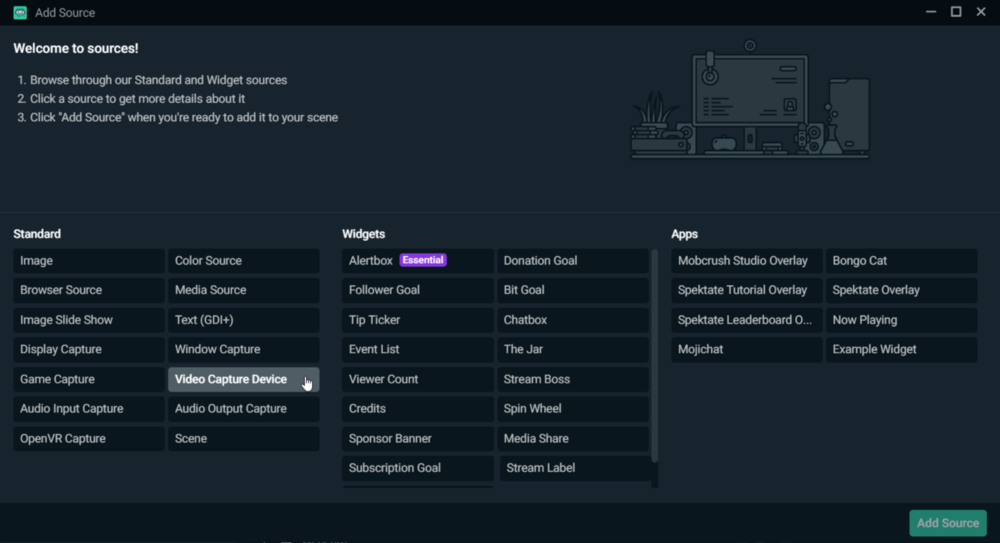
Task: Select Image Slide Show source
Action: click(x=89, y=320)
